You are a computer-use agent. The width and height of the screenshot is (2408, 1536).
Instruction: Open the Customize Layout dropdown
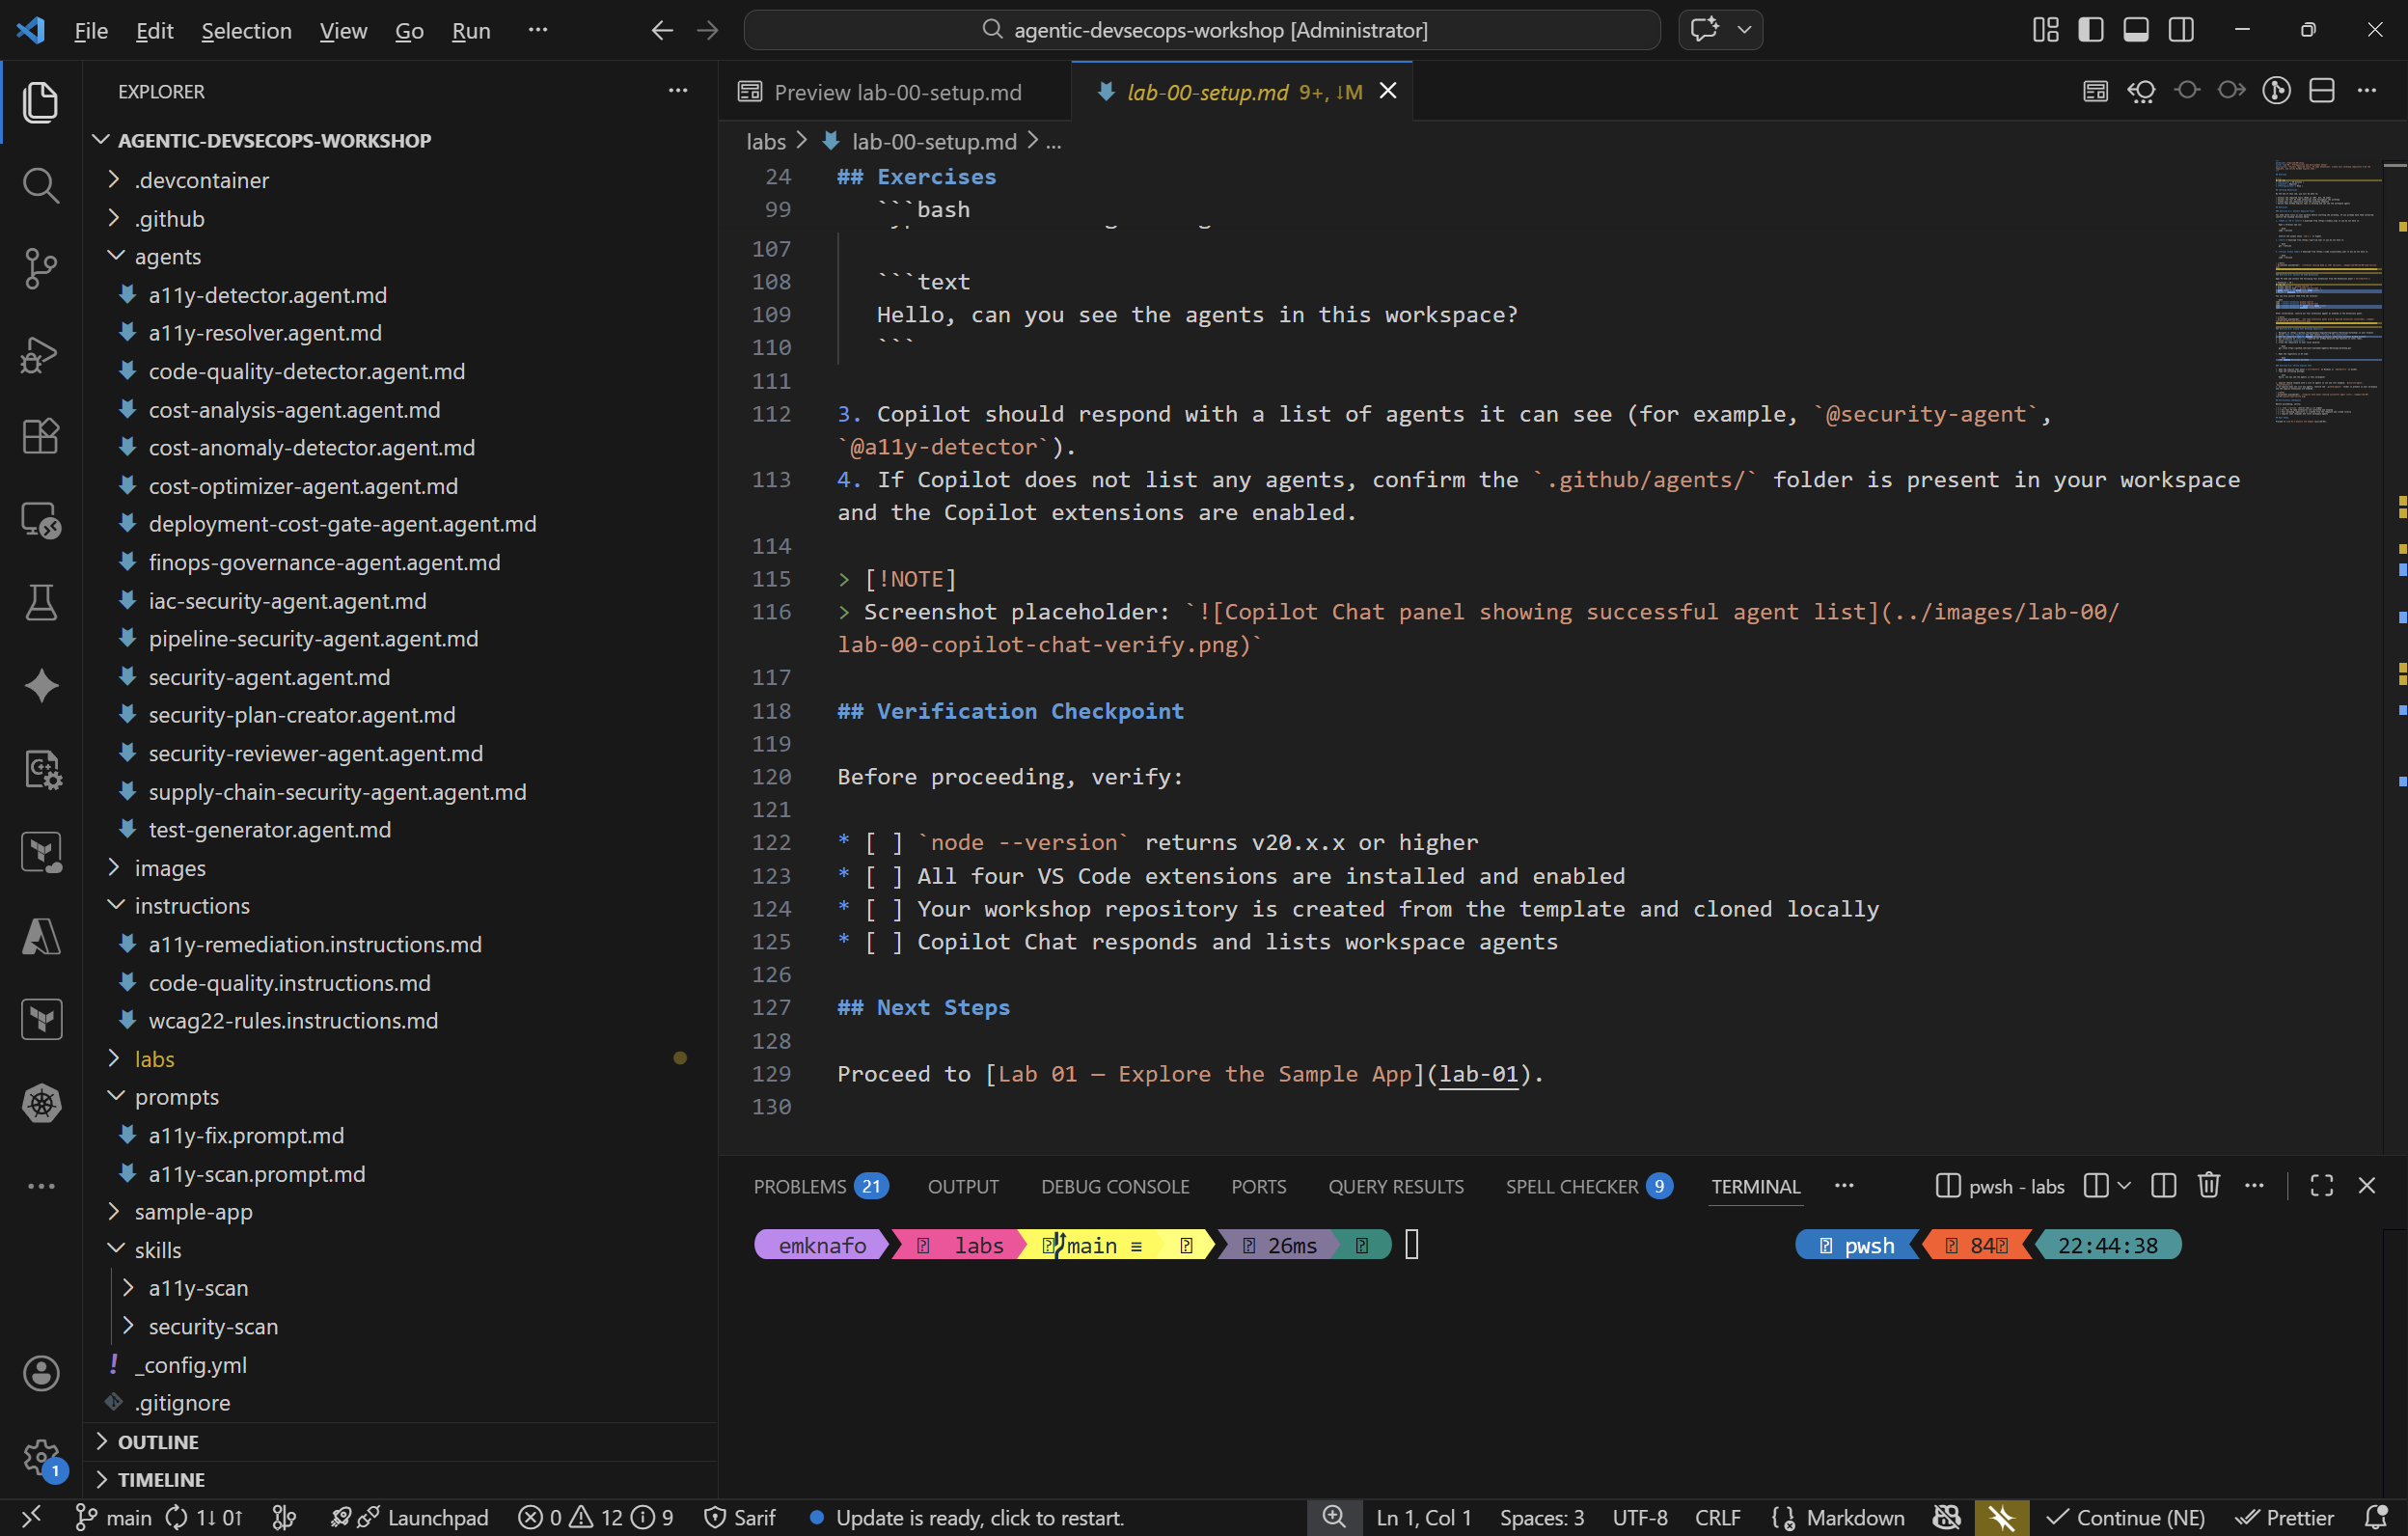[2044, 29]
